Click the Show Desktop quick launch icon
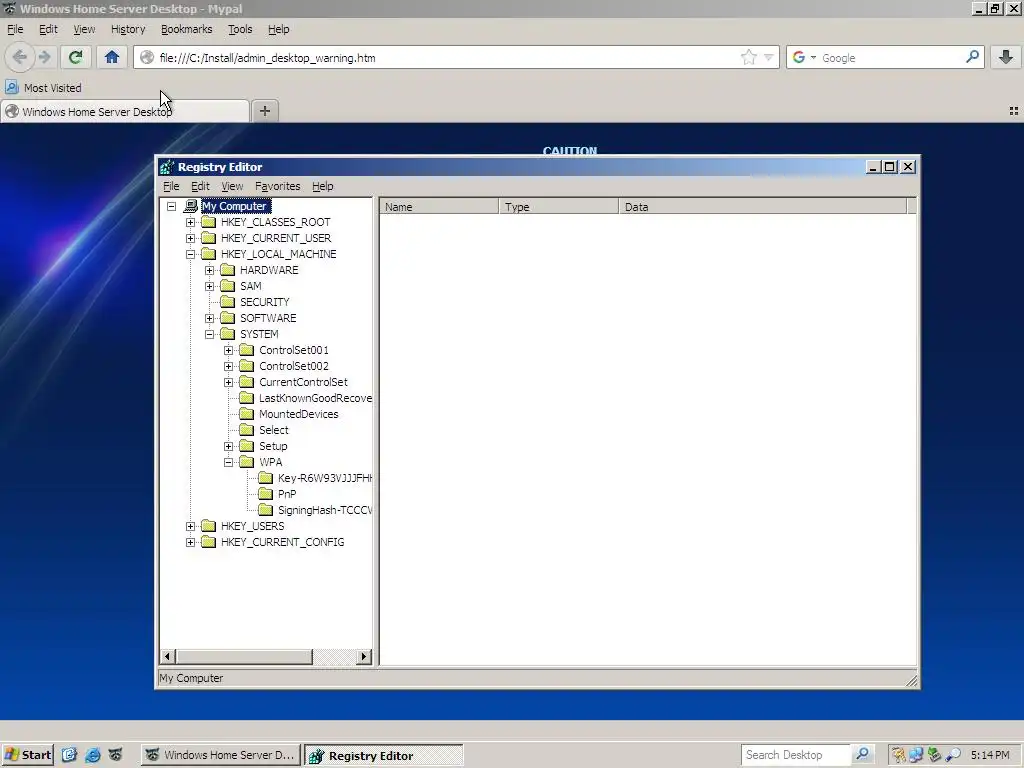Viewport: 1024px width, 768px height. (x=69, y=755)
